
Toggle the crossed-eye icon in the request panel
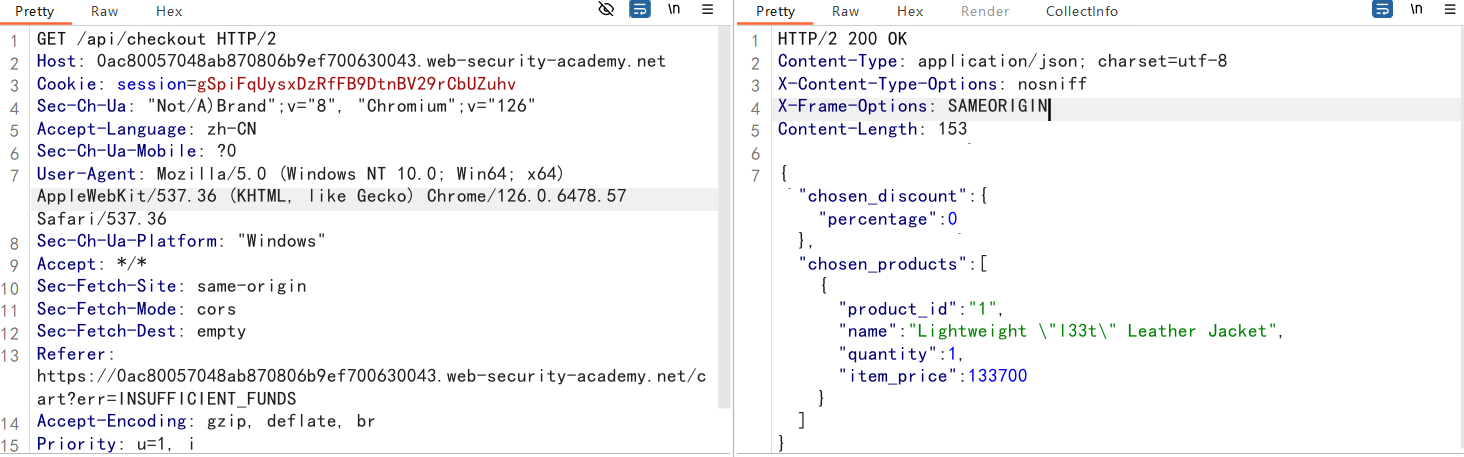(606, 10)
